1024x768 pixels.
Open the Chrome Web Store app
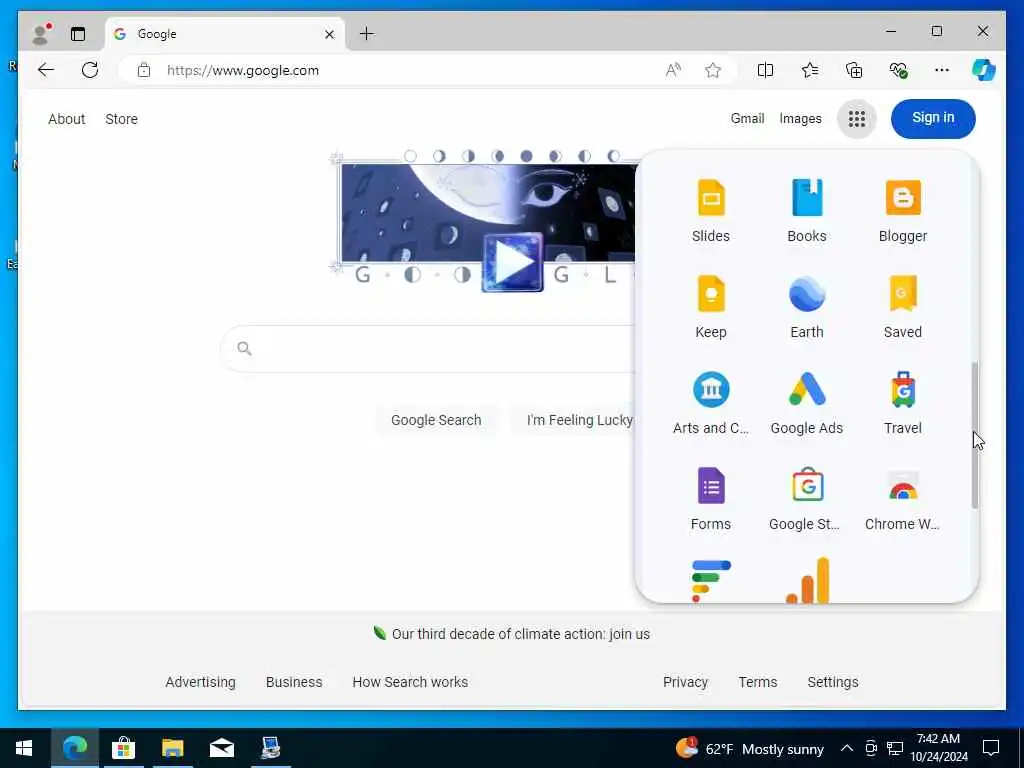903,498
